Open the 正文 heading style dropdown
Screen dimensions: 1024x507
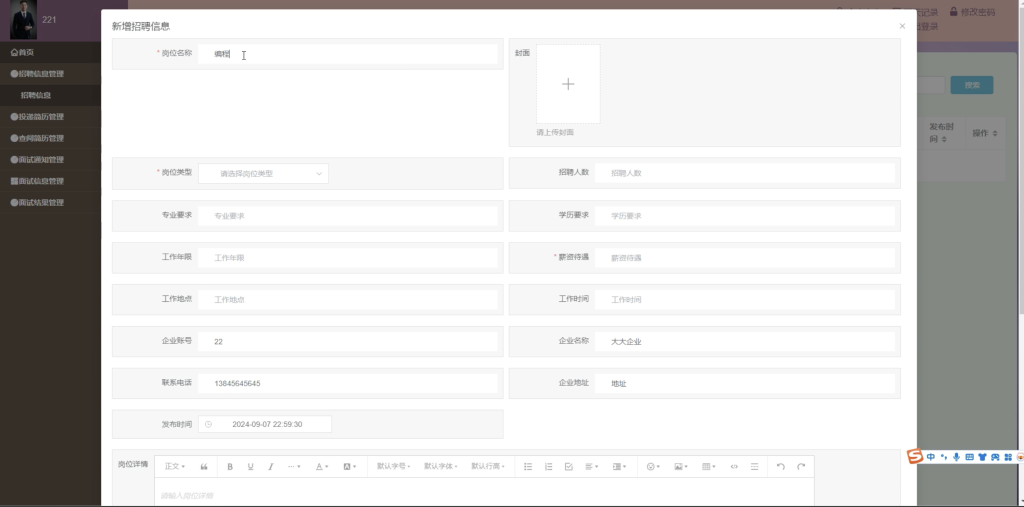(x=174, y=466)
